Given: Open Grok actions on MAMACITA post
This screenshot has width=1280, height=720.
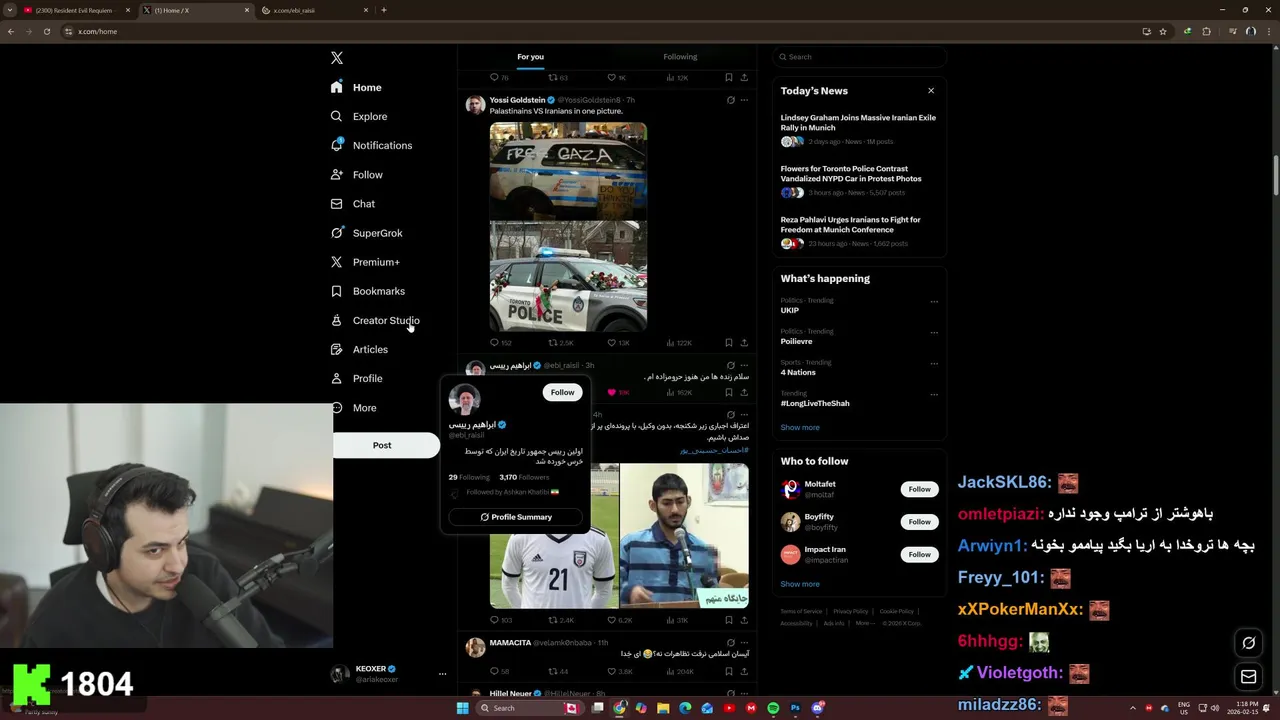Looking at the screenshot, I should click(x=731, y=642).
